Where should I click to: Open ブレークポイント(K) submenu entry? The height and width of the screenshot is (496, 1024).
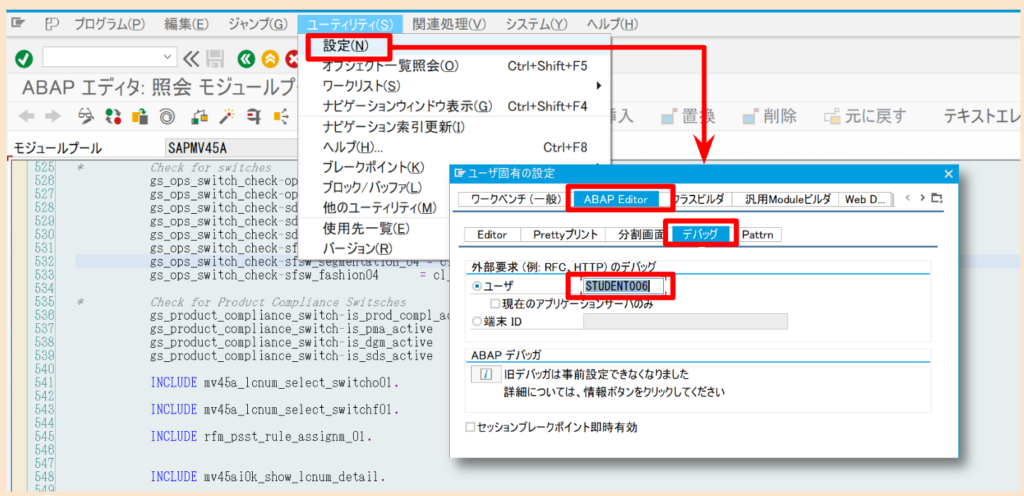(x=374, y=167)
